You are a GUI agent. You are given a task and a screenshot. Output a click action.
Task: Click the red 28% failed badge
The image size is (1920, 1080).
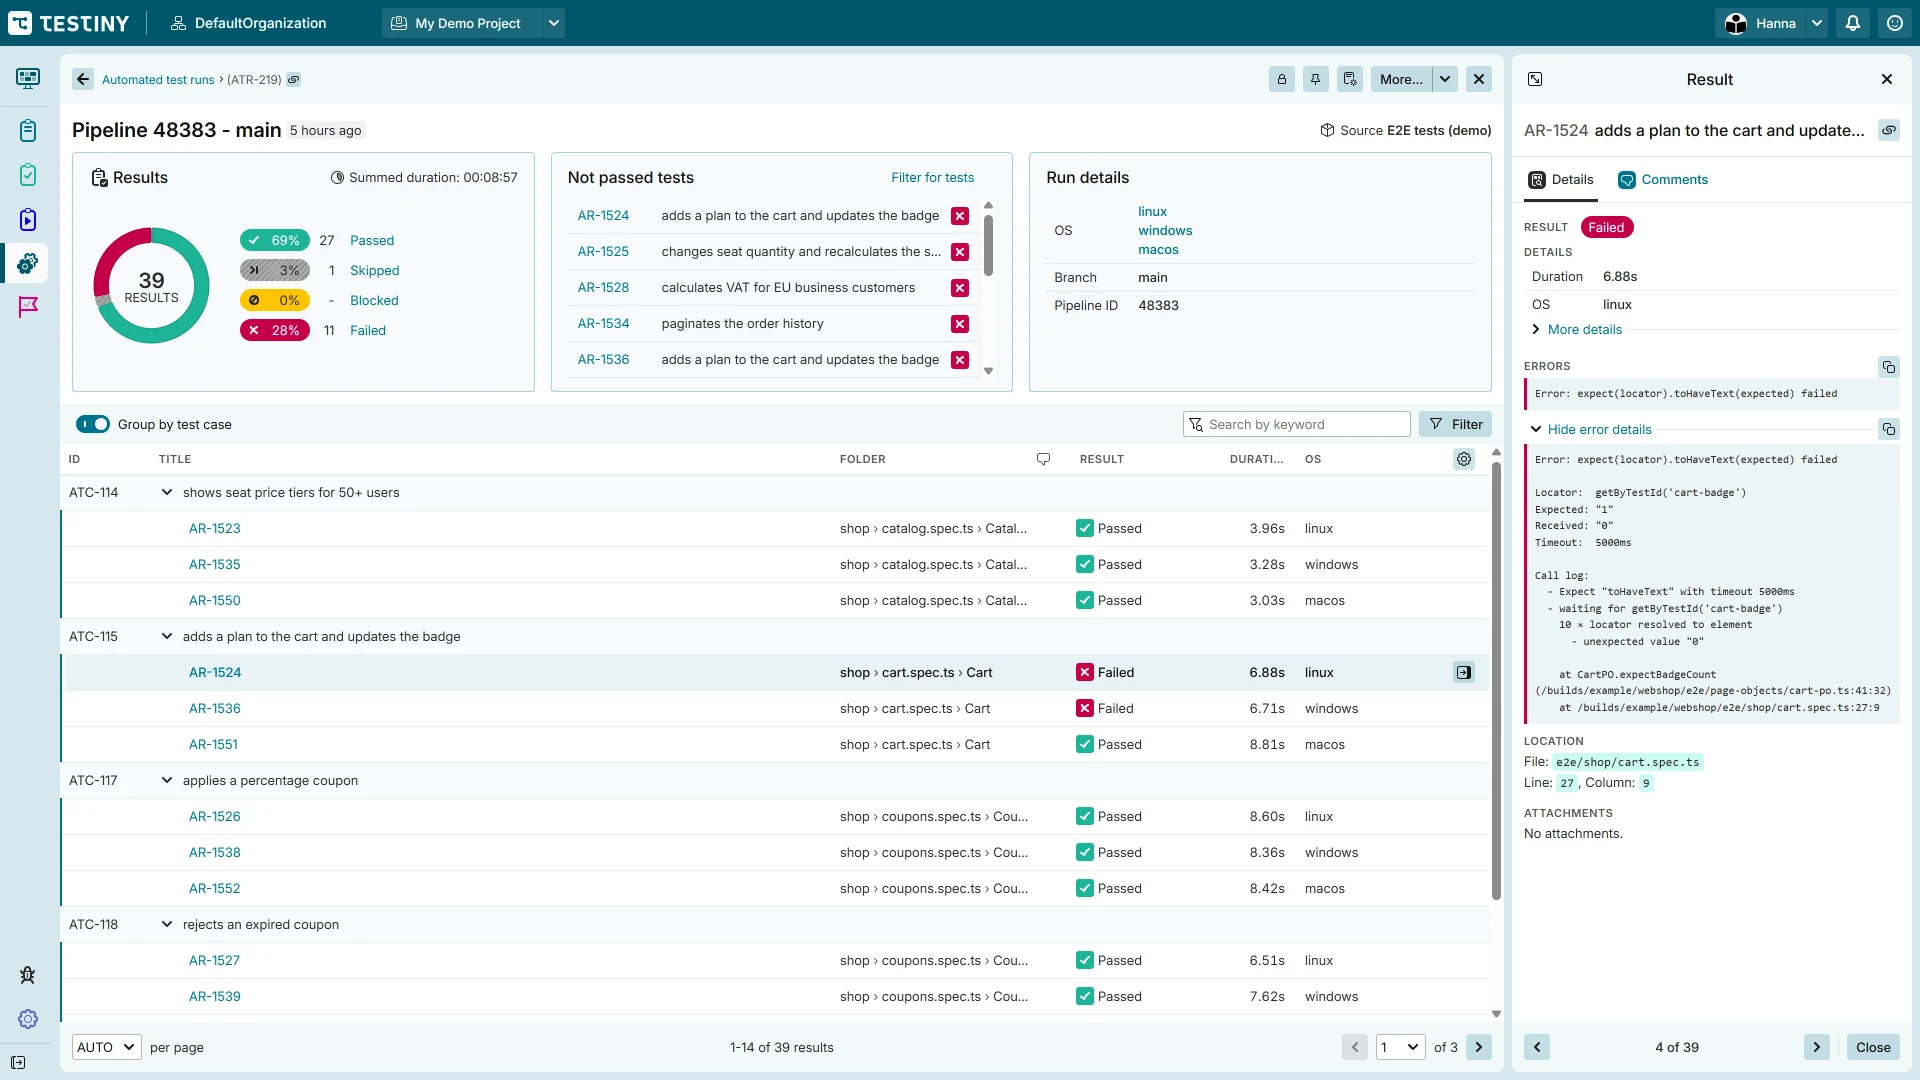(x=275, y=331)
